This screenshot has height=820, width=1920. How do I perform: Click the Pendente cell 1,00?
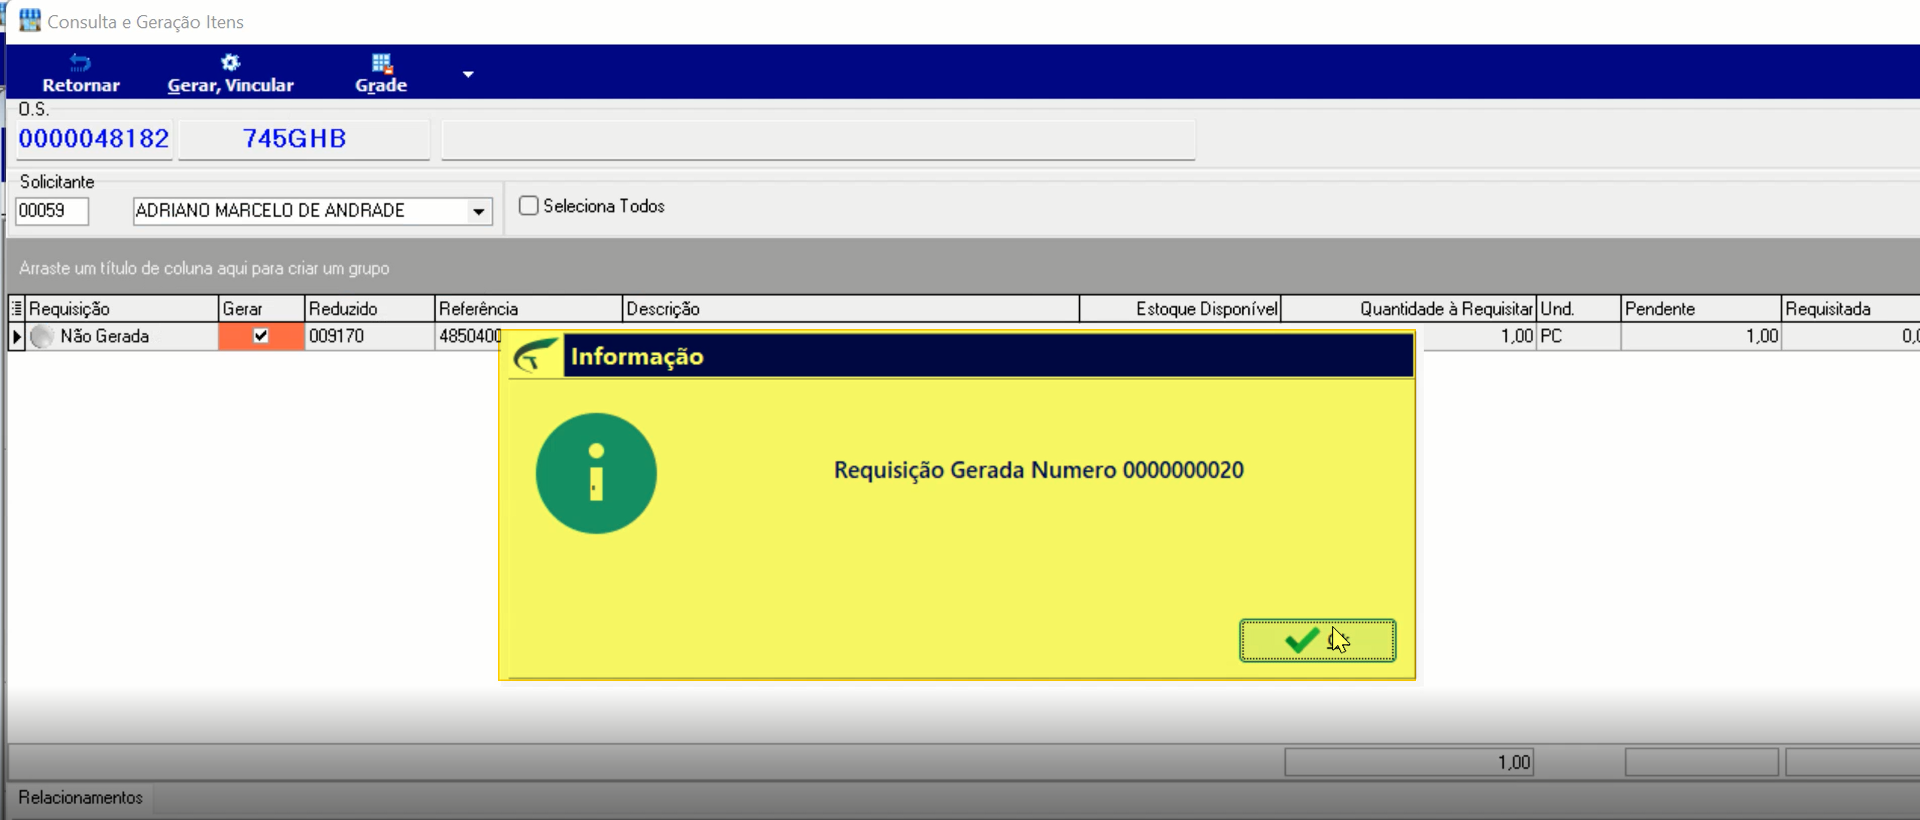point(1701,337)
